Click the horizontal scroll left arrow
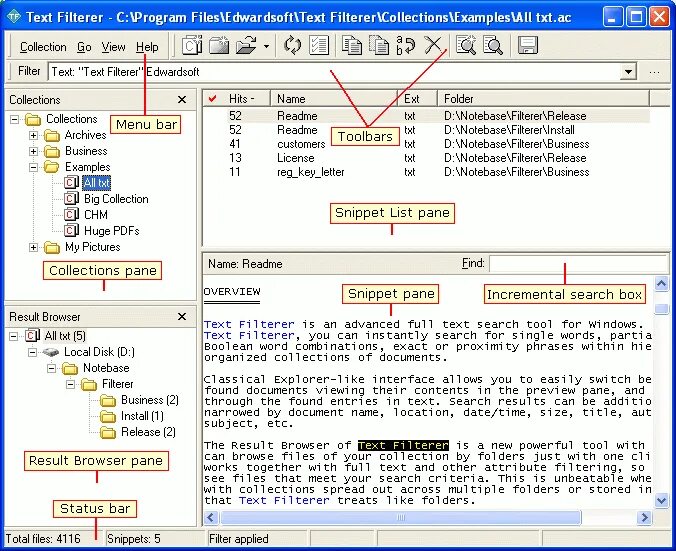Image resolution: width=676 pixels, height=551 pixels. [x=211, y=517]
